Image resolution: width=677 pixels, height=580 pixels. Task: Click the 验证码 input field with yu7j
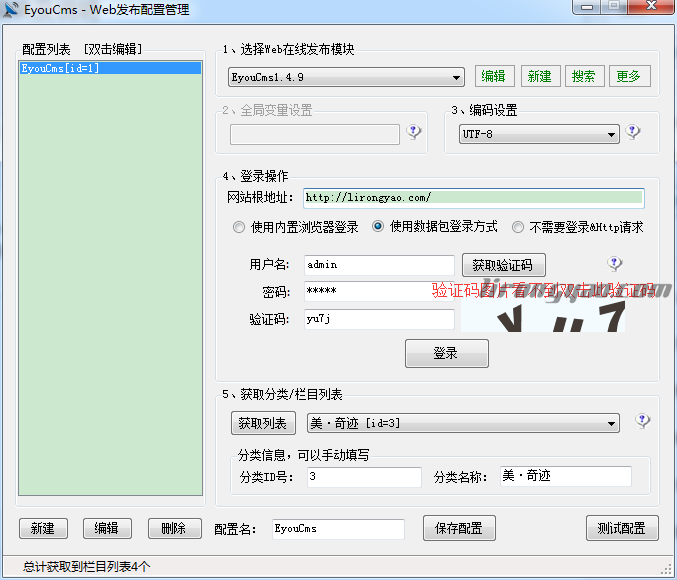(x=379, y=319)
